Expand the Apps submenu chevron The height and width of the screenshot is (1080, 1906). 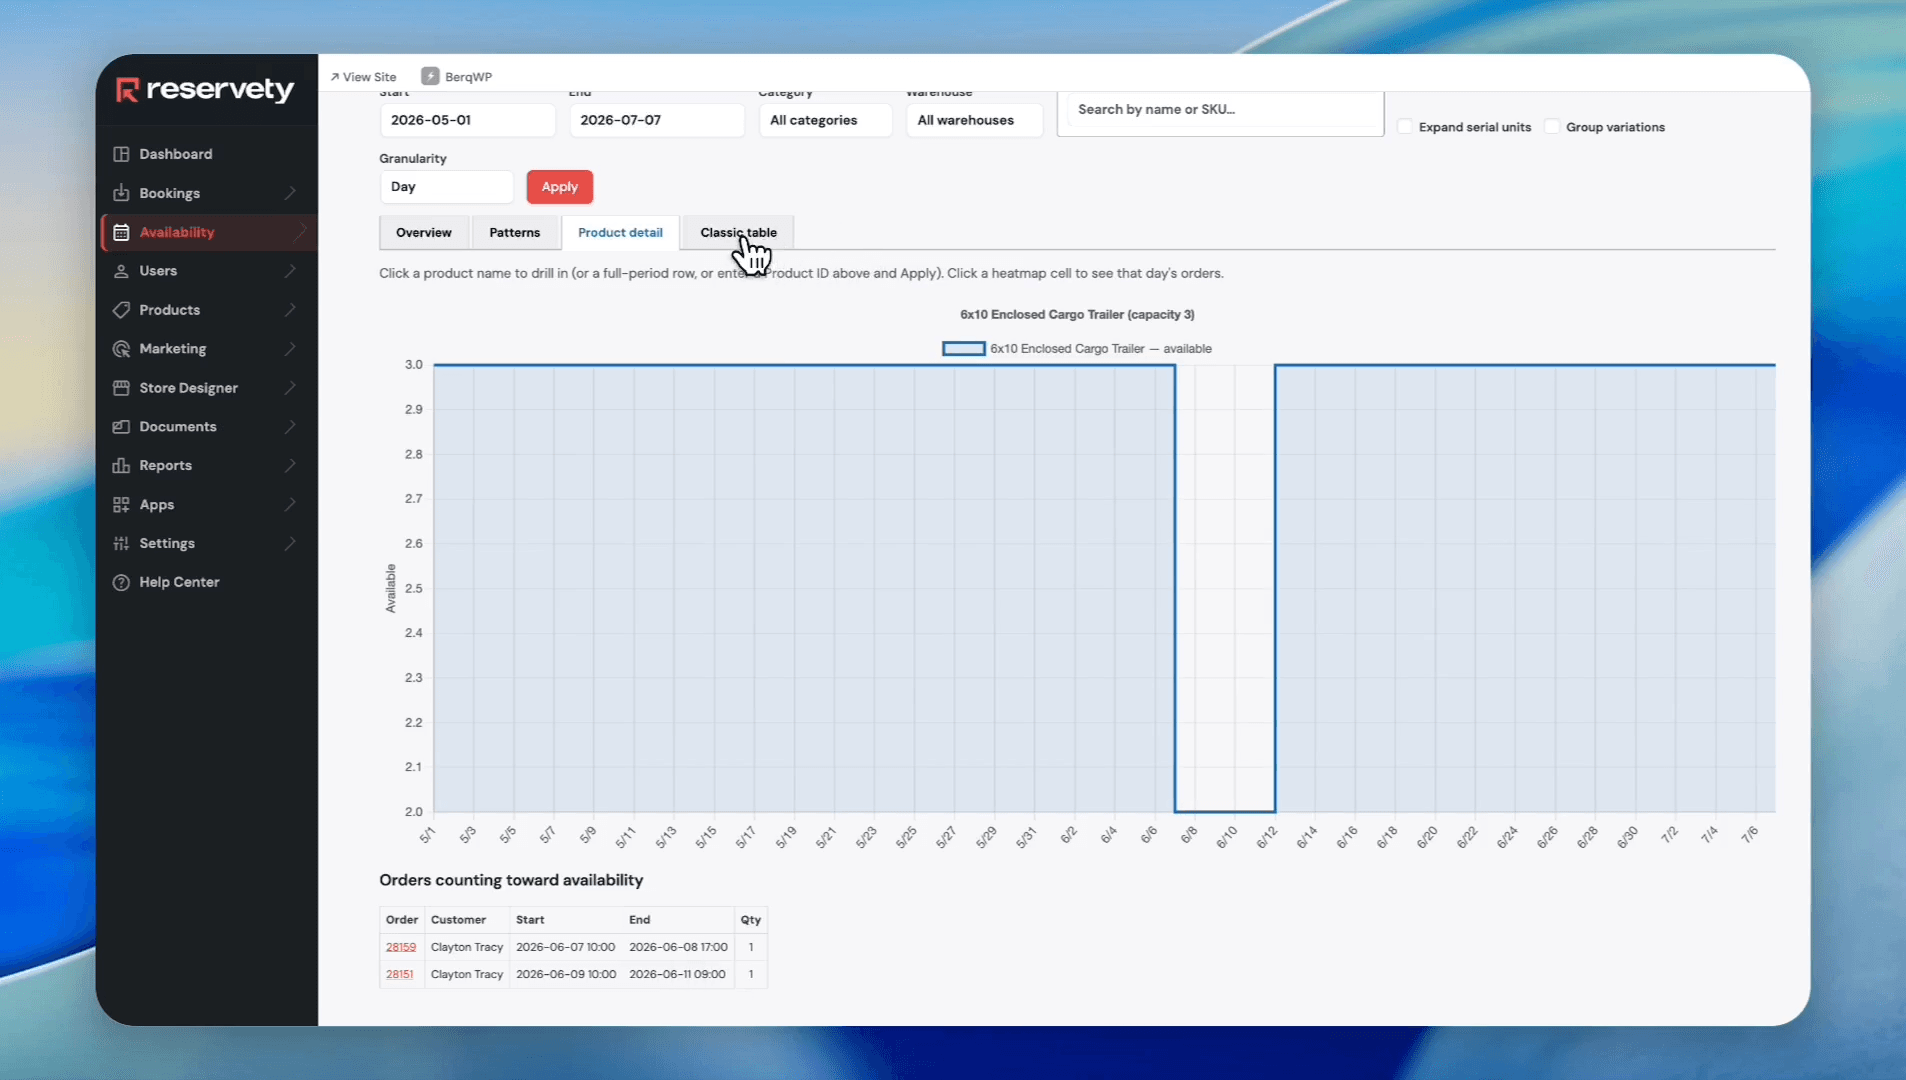[290, 505]
